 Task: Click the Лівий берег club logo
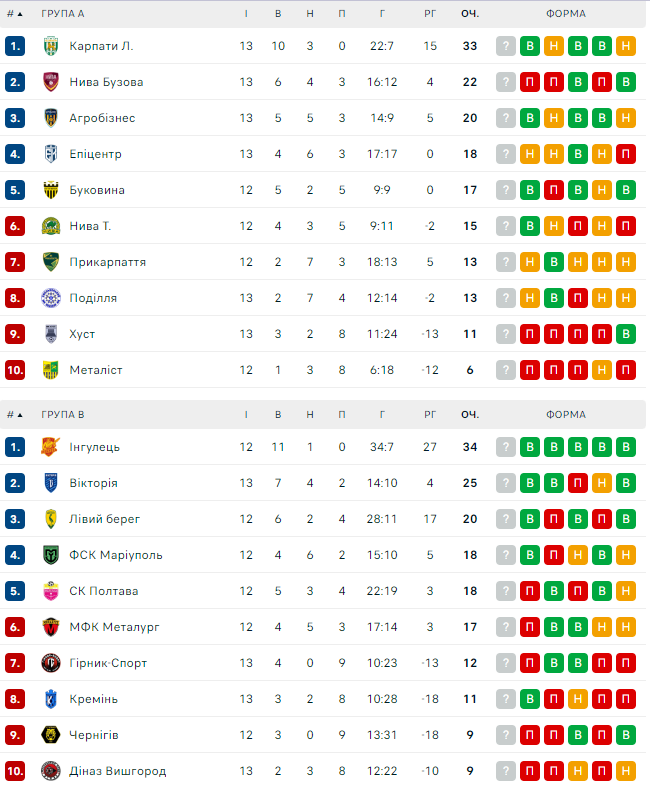pyautogui.click(x=51, y=519)
